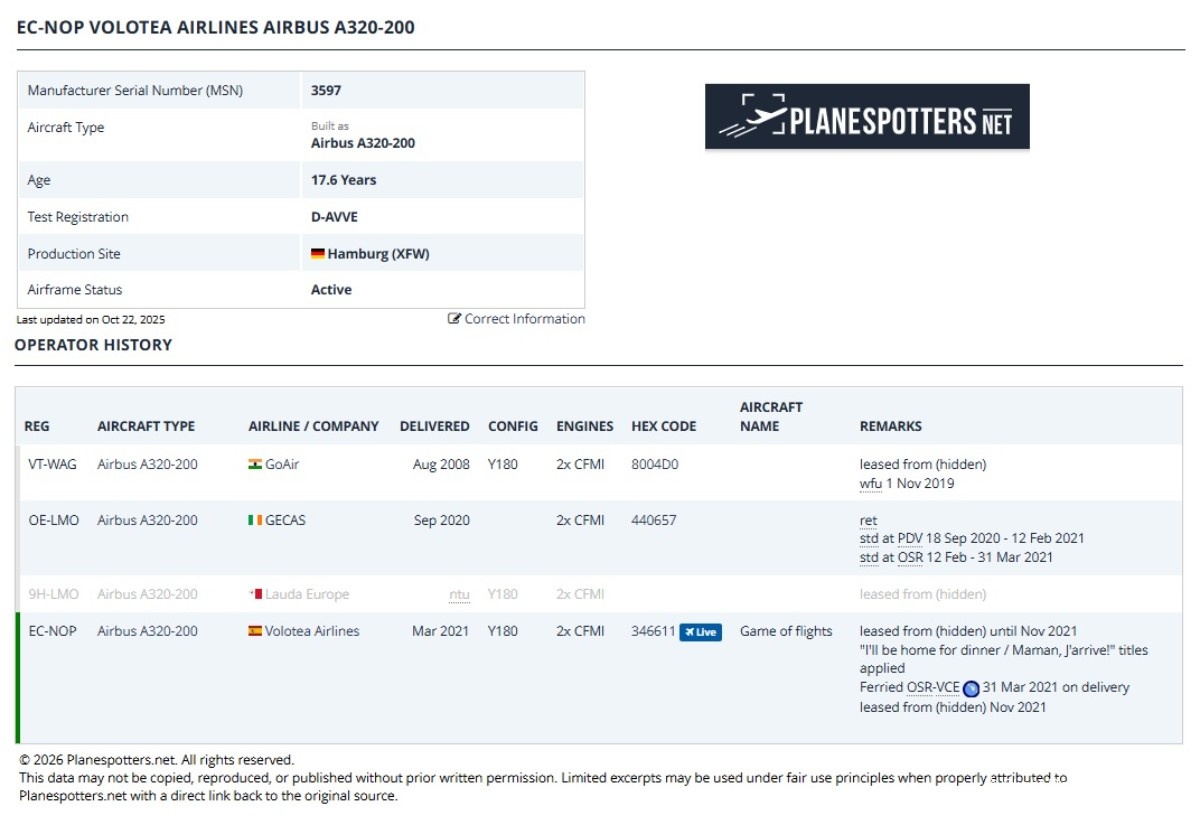Click the edit icon beside Correct Information
1200x819 pixels.
coord(454,319)
